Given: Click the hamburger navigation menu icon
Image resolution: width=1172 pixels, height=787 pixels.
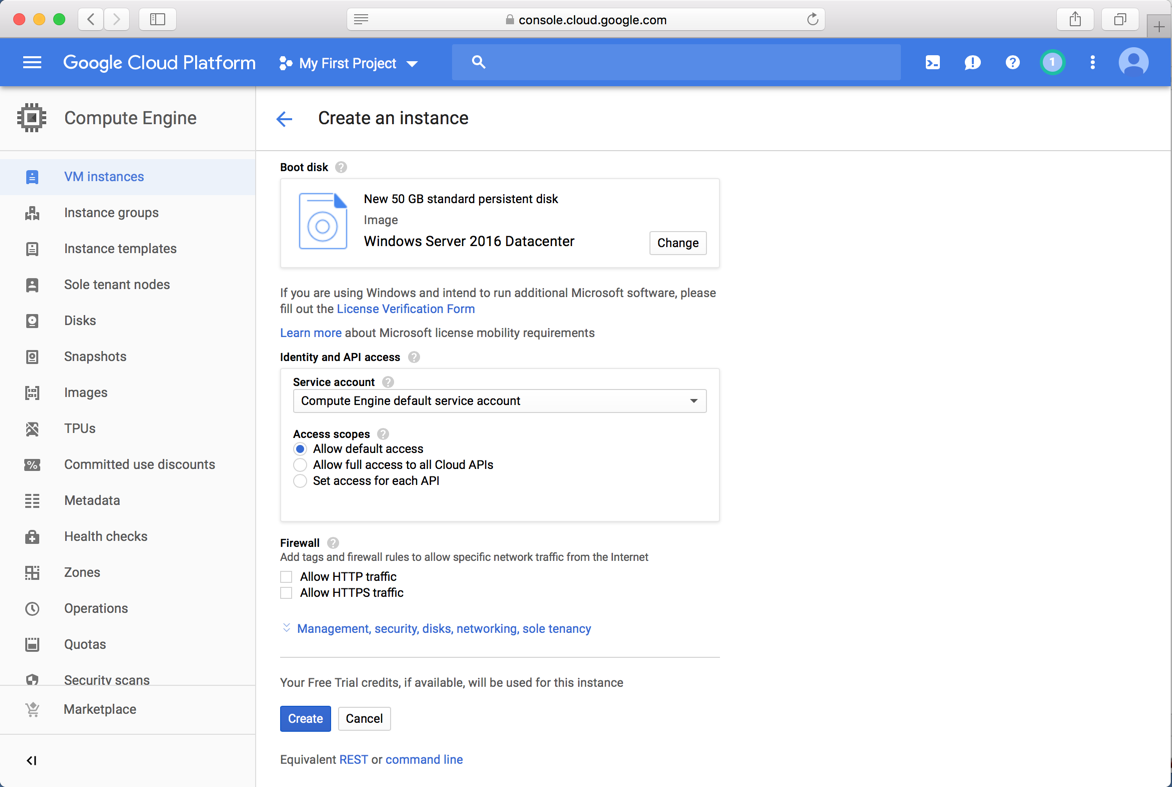Looking at the screenshot, I should click(x=32, y=63).
